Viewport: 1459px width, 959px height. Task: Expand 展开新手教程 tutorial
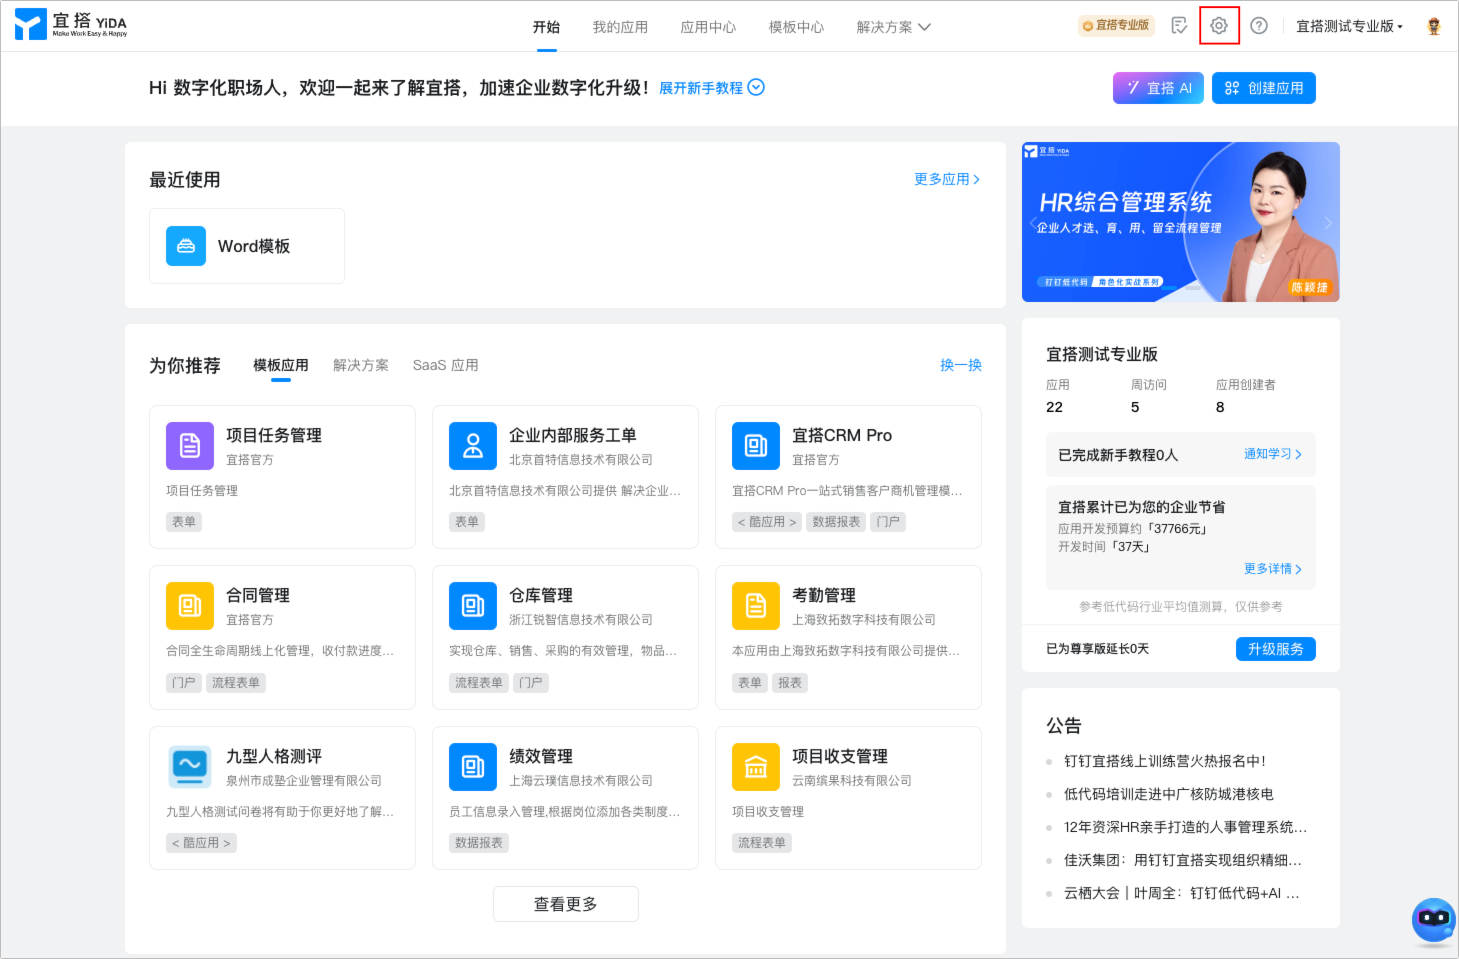(712, 88)
